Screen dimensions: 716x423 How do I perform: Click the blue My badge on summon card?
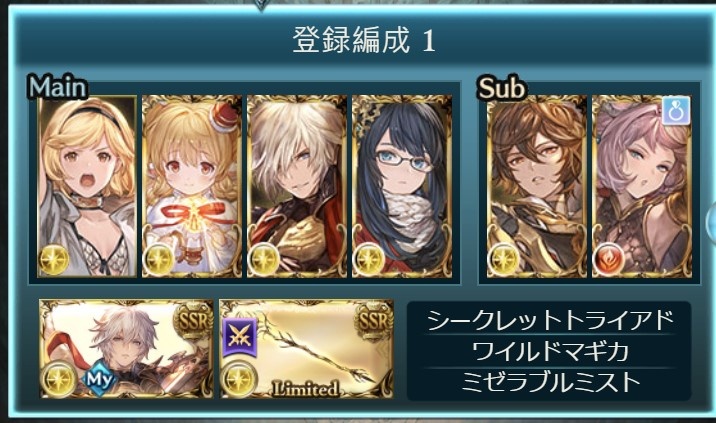pos(100,379)
